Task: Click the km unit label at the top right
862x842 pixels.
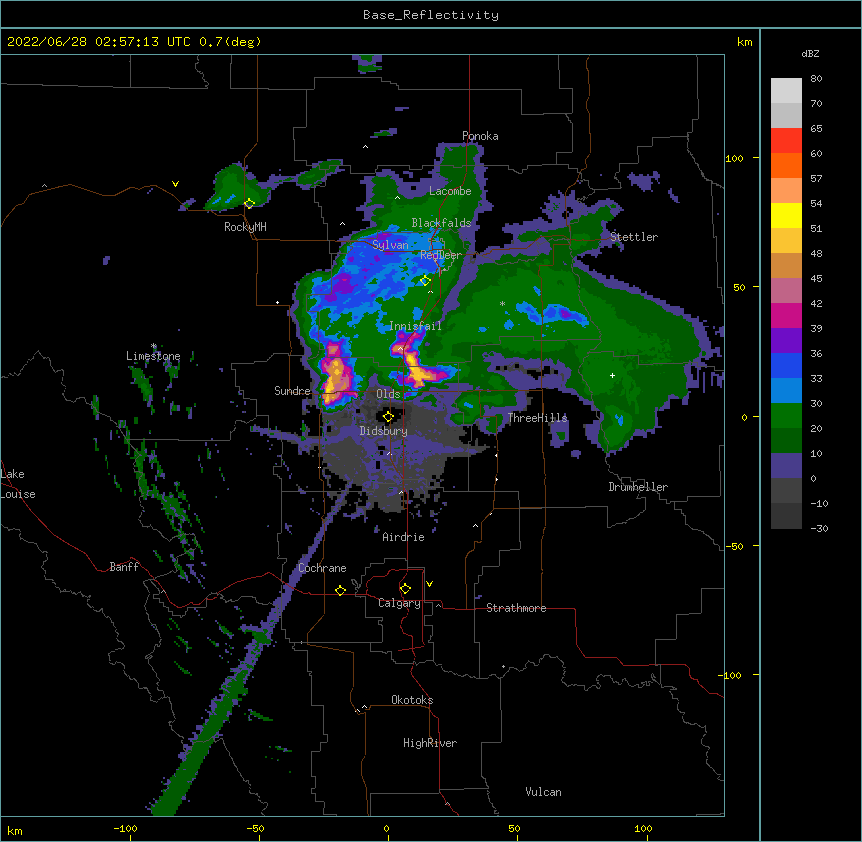Action: [x=744, y=42]
